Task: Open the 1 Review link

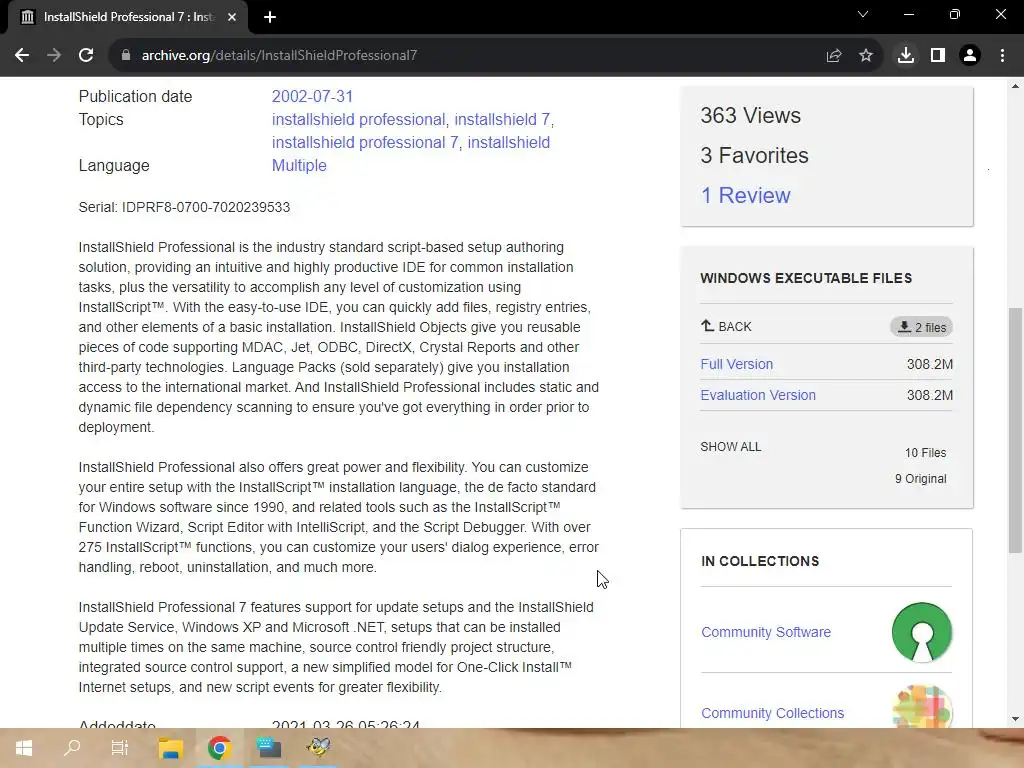Action: pos(745,195)
